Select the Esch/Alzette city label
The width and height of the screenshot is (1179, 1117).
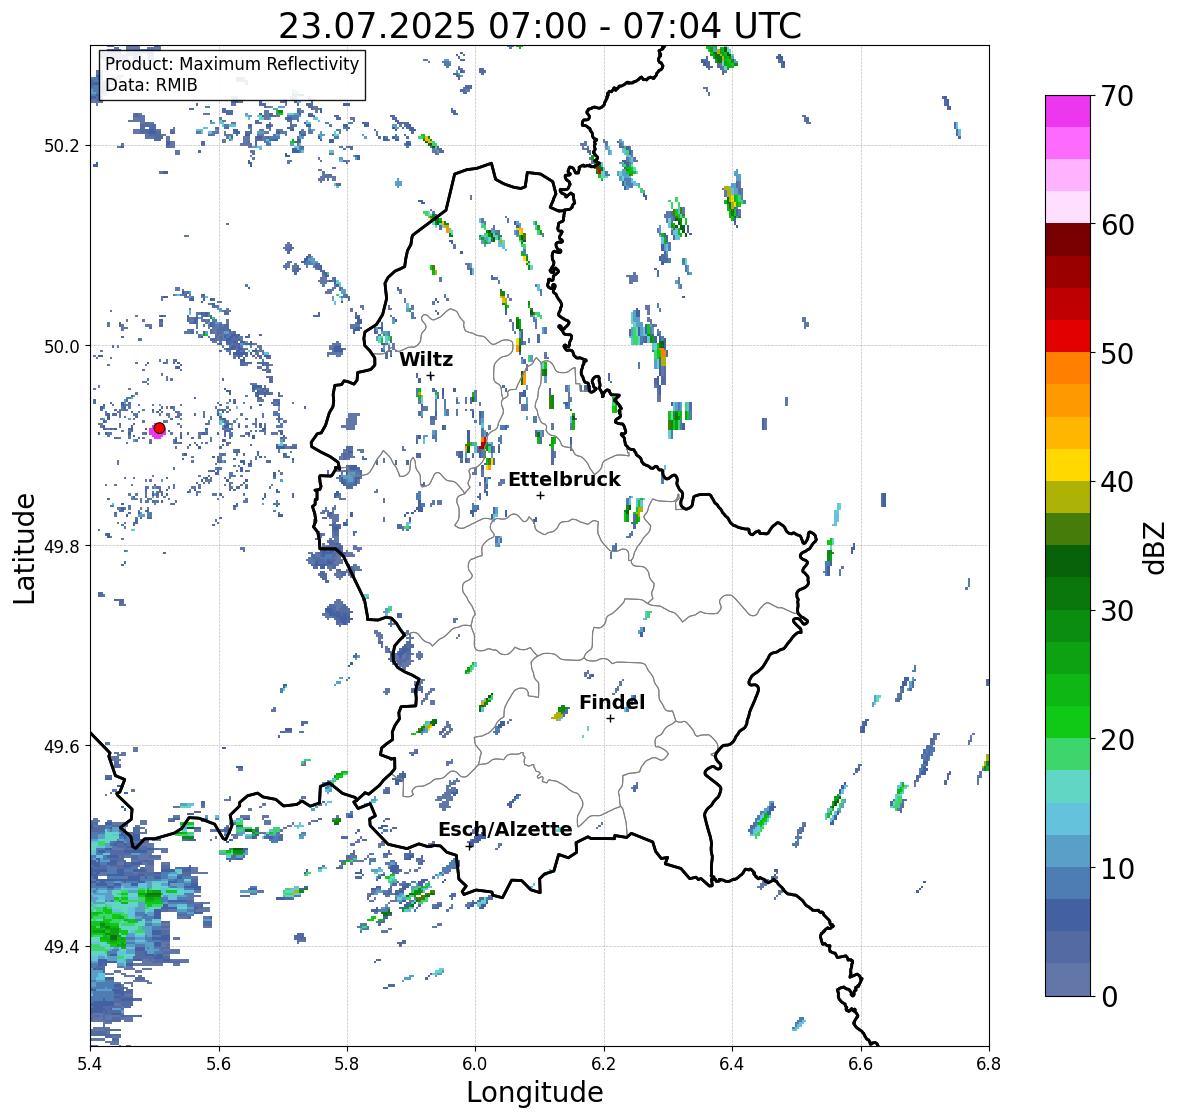[x=505, y=829]
